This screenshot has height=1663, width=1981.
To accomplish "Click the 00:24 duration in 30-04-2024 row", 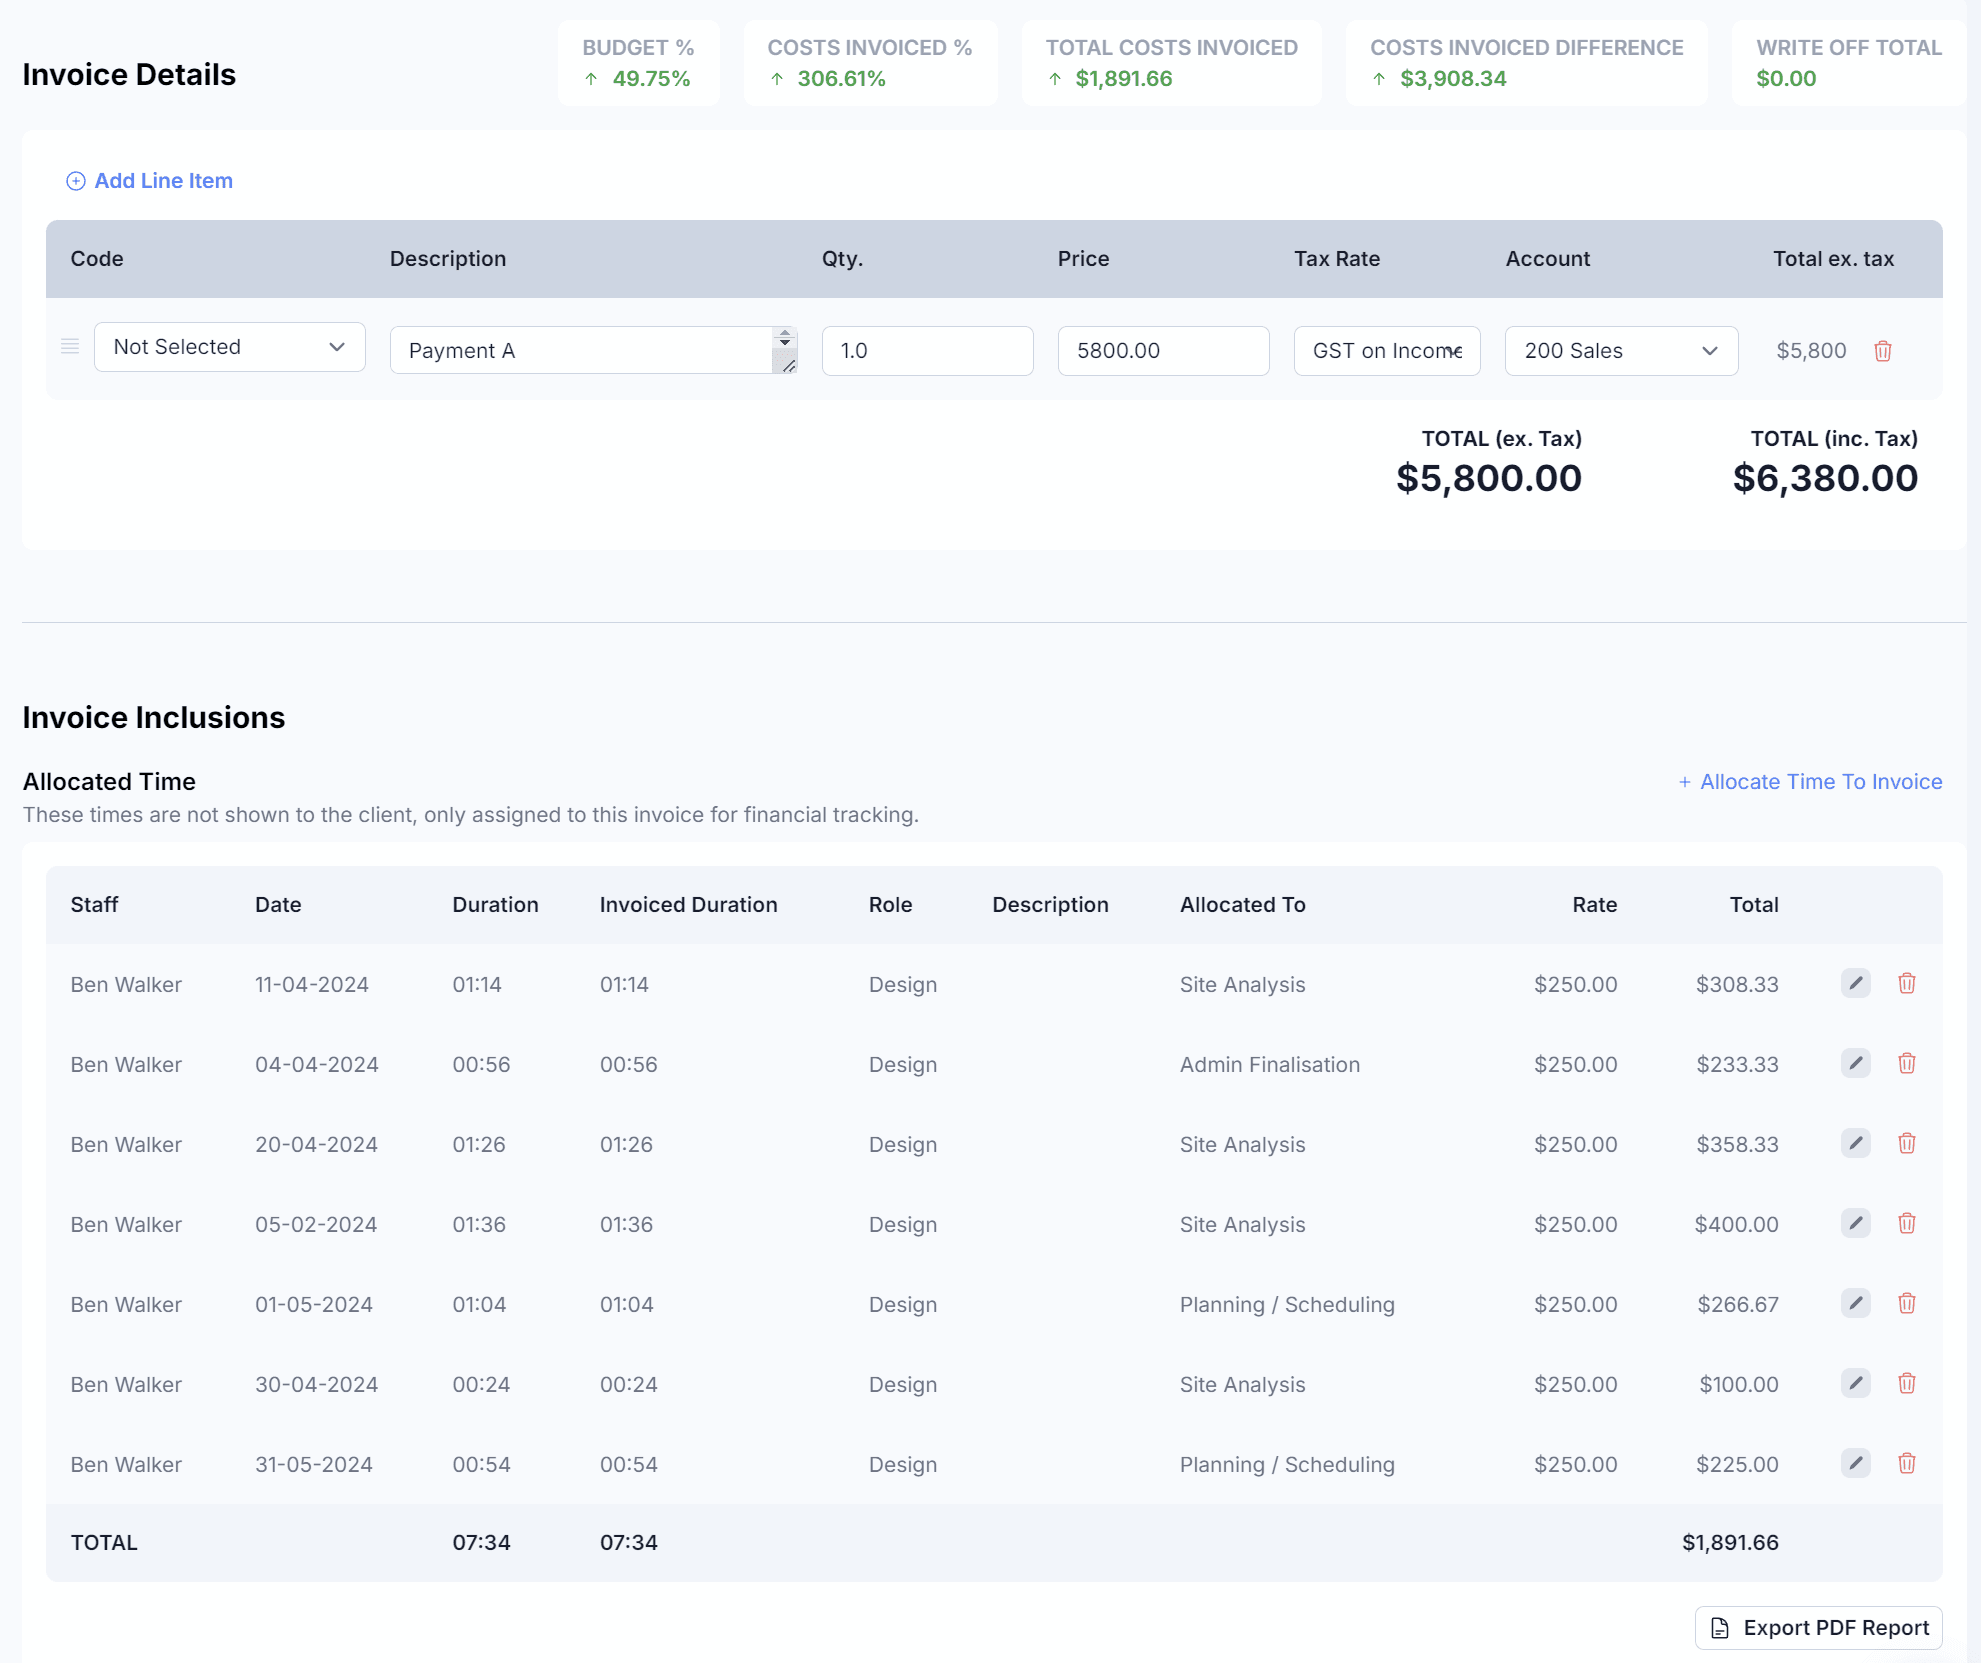I will (x=481, y=1385).
